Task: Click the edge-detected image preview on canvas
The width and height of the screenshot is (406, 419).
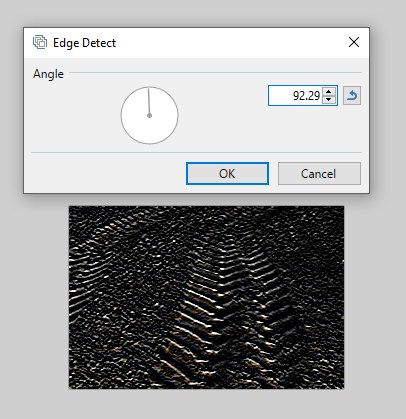Action: click(x=206, y=297)
